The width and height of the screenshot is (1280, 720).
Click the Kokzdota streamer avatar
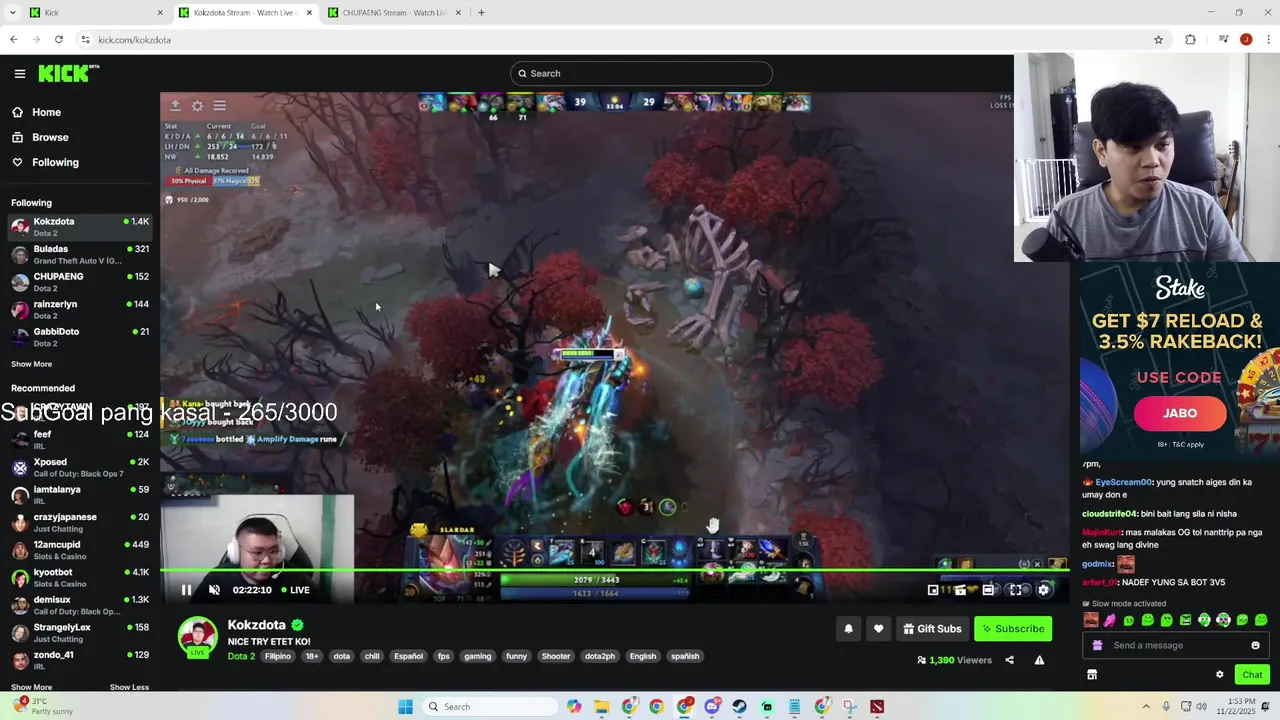198,635
